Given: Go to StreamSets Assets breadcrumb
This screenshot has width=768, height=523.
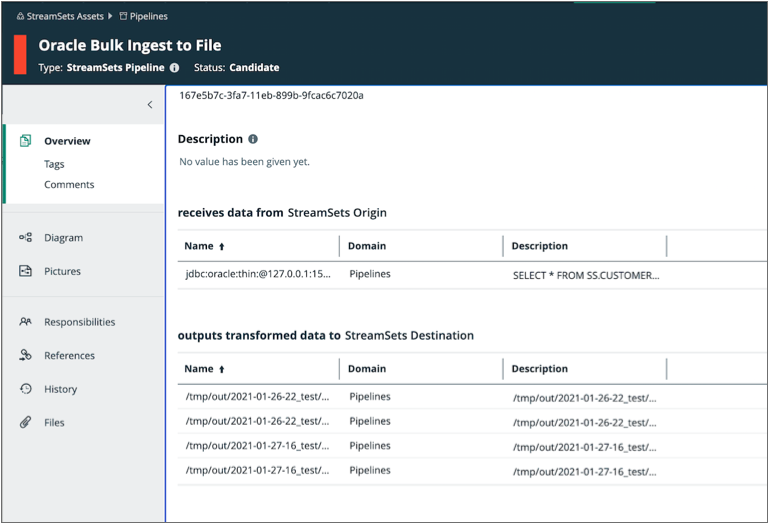Looking at the screenshot, I should [59, 17].
